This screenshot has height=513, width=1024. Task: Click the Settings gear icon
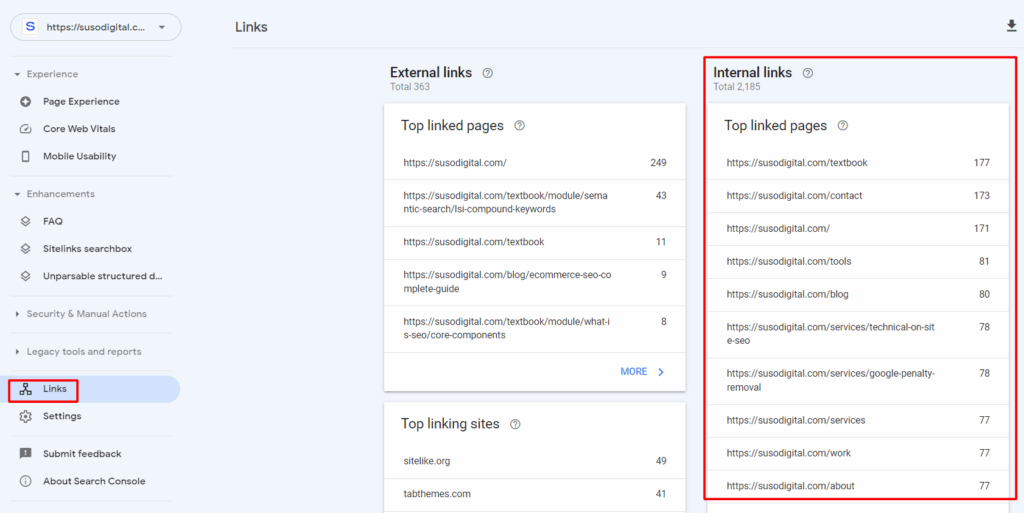[25, 416]
